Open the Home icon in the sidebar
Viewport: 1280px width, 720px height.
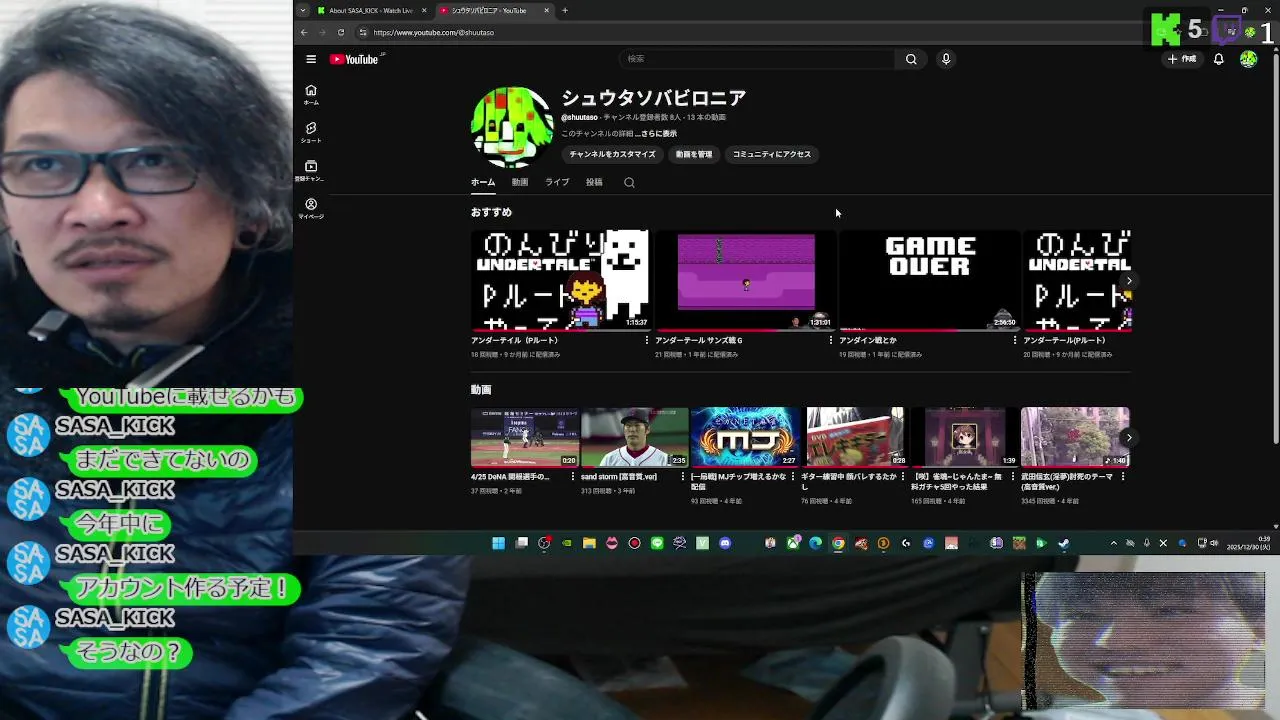[311, 94]
